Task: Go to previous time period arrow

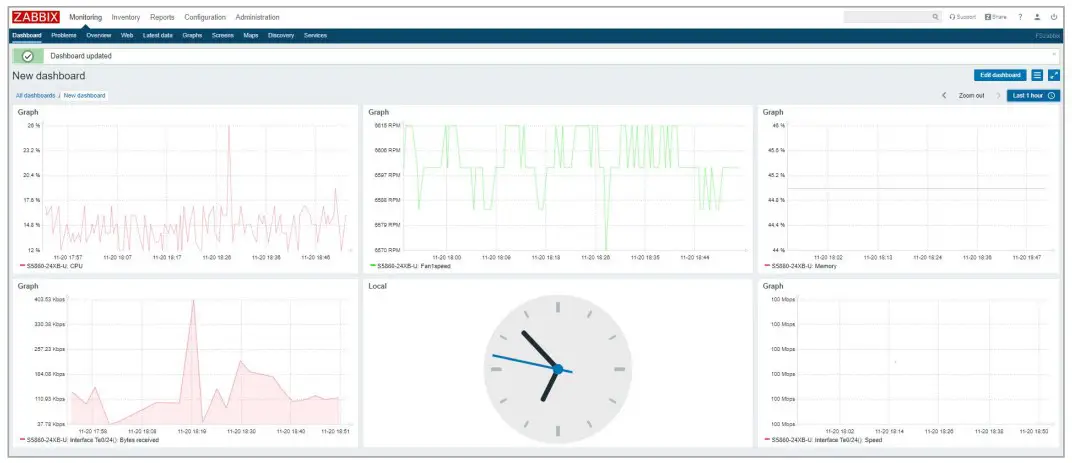Action: [x=944, y=96]
